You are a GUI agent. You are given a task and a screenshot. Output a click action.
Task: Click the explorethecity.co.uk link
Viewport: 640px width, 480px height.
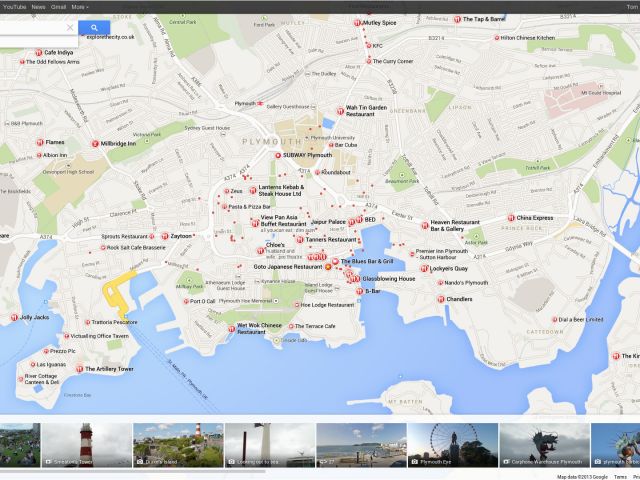coord(110,37)
